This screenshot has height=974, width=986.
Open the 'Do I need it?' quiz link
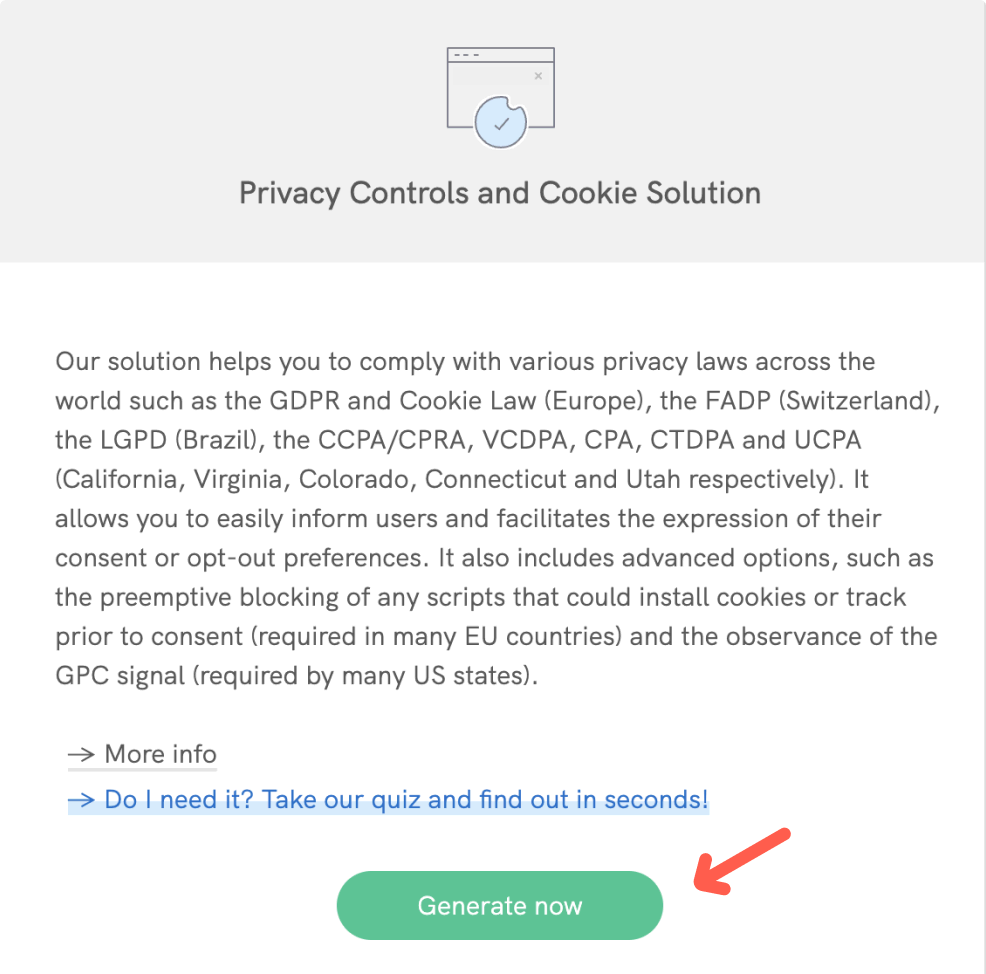click(x=406, y=800)
